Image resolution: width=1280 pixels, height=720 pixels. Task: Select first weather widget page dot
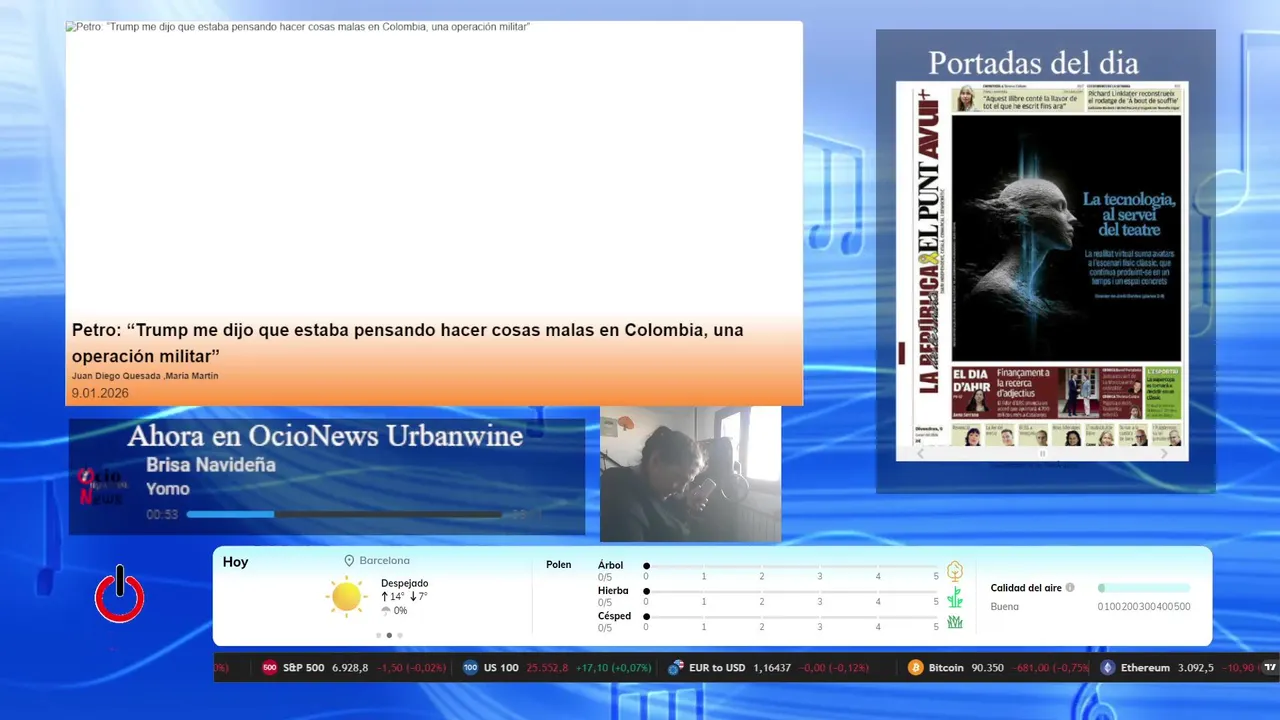point(378,635)
